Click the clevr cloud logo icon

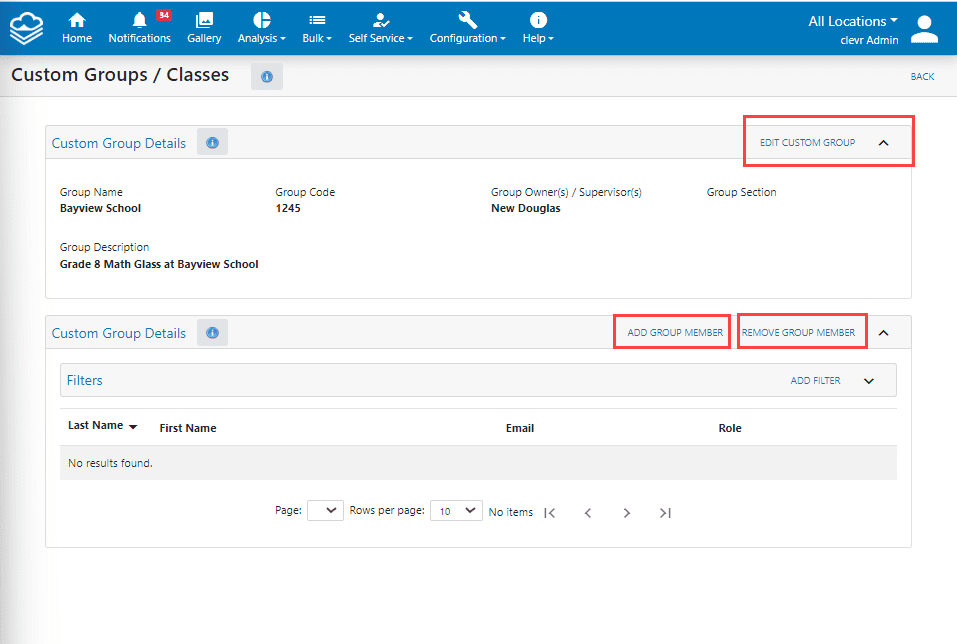[26, 29]
